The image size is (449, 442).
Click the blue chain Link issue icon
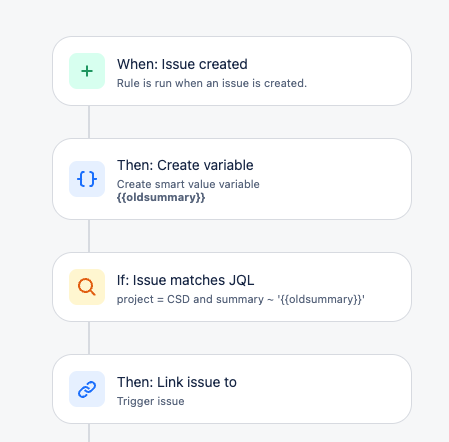(x=87, y=389)
